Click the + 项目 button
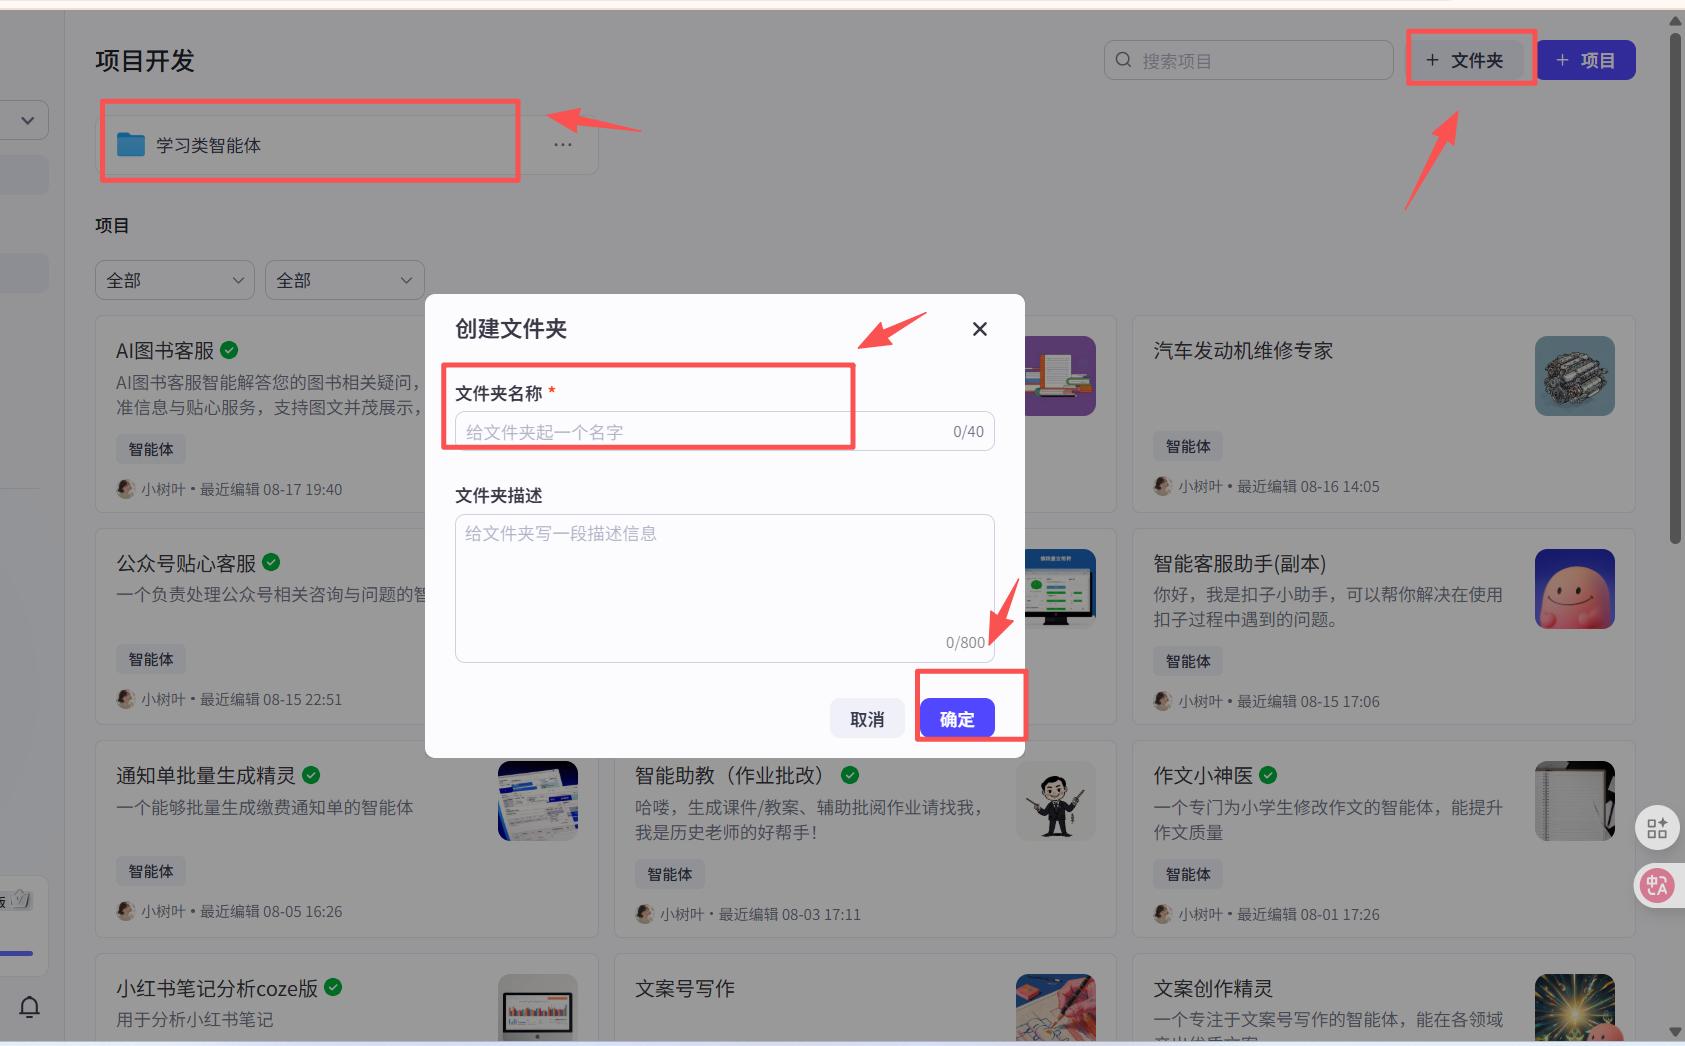This screenshot has width=1685, height=1046. pyautogui.click(x=1586, y=59)
